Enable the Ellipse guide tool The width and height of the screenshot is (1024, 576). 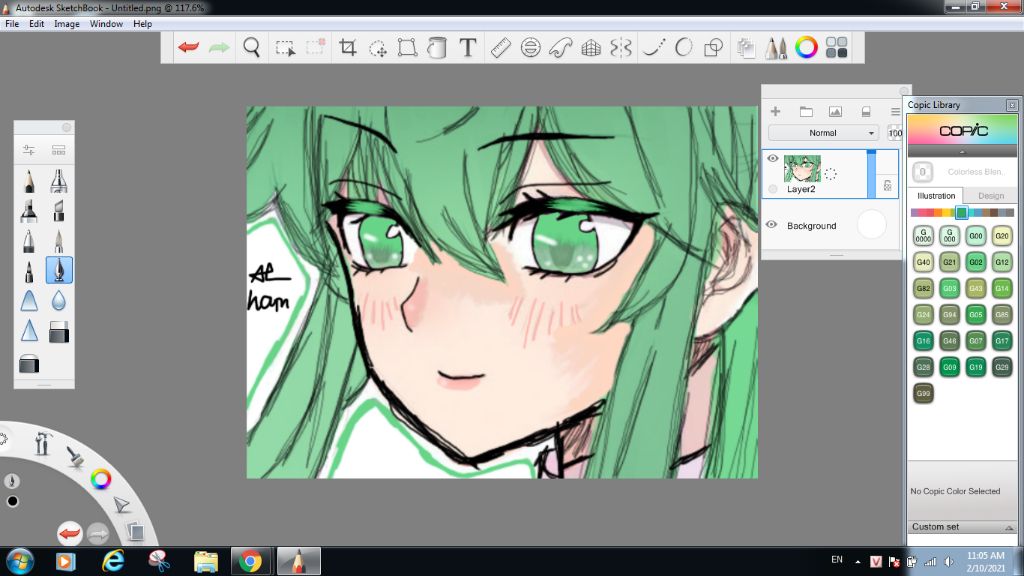(x=530, y=47)
